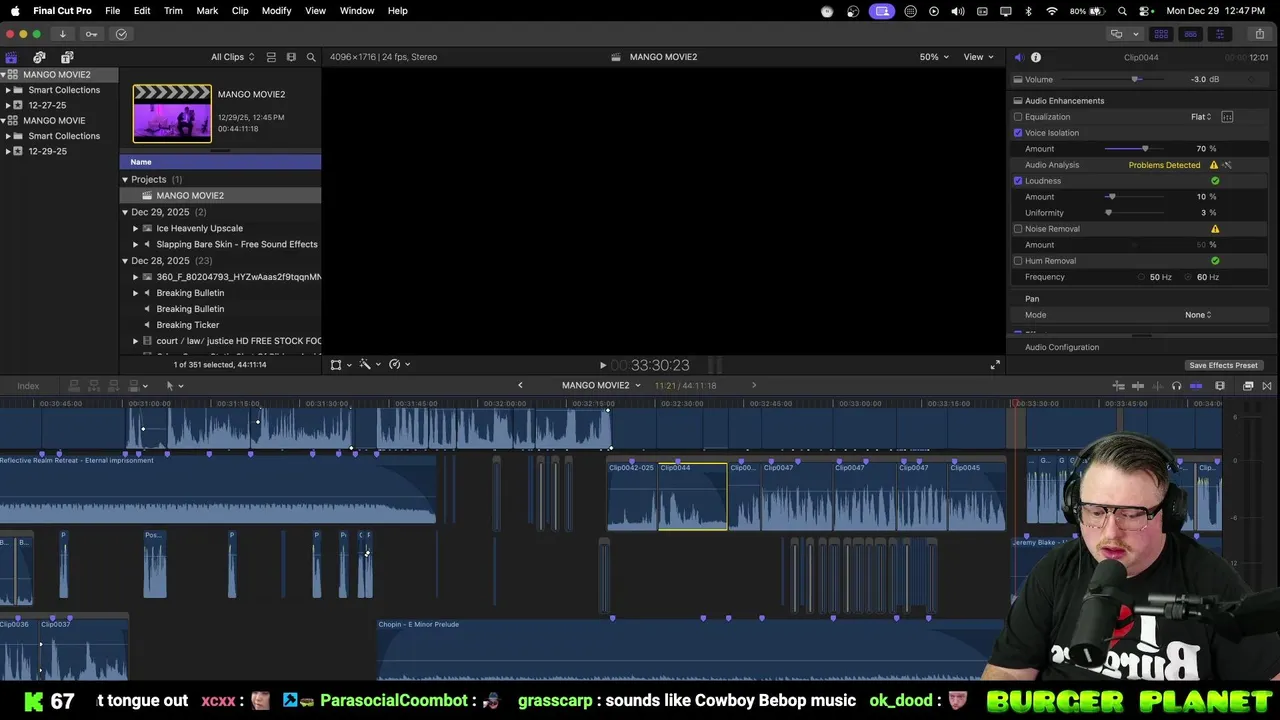Open the browser search magnifier

[x=311, y=57]
